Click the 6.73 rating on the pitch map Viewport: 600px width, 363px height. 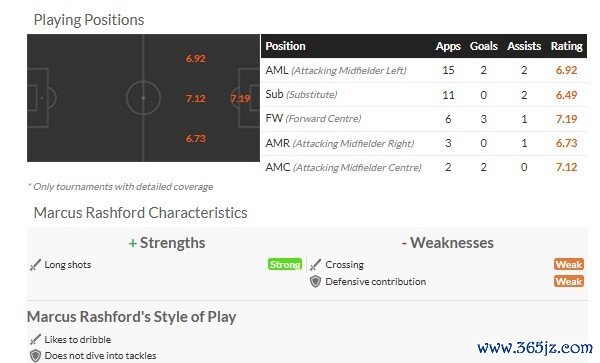196,138
